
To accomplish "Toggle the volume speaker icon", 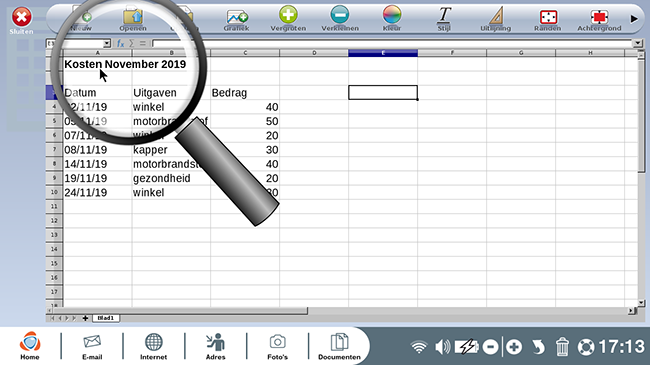I will pos(443,347).
